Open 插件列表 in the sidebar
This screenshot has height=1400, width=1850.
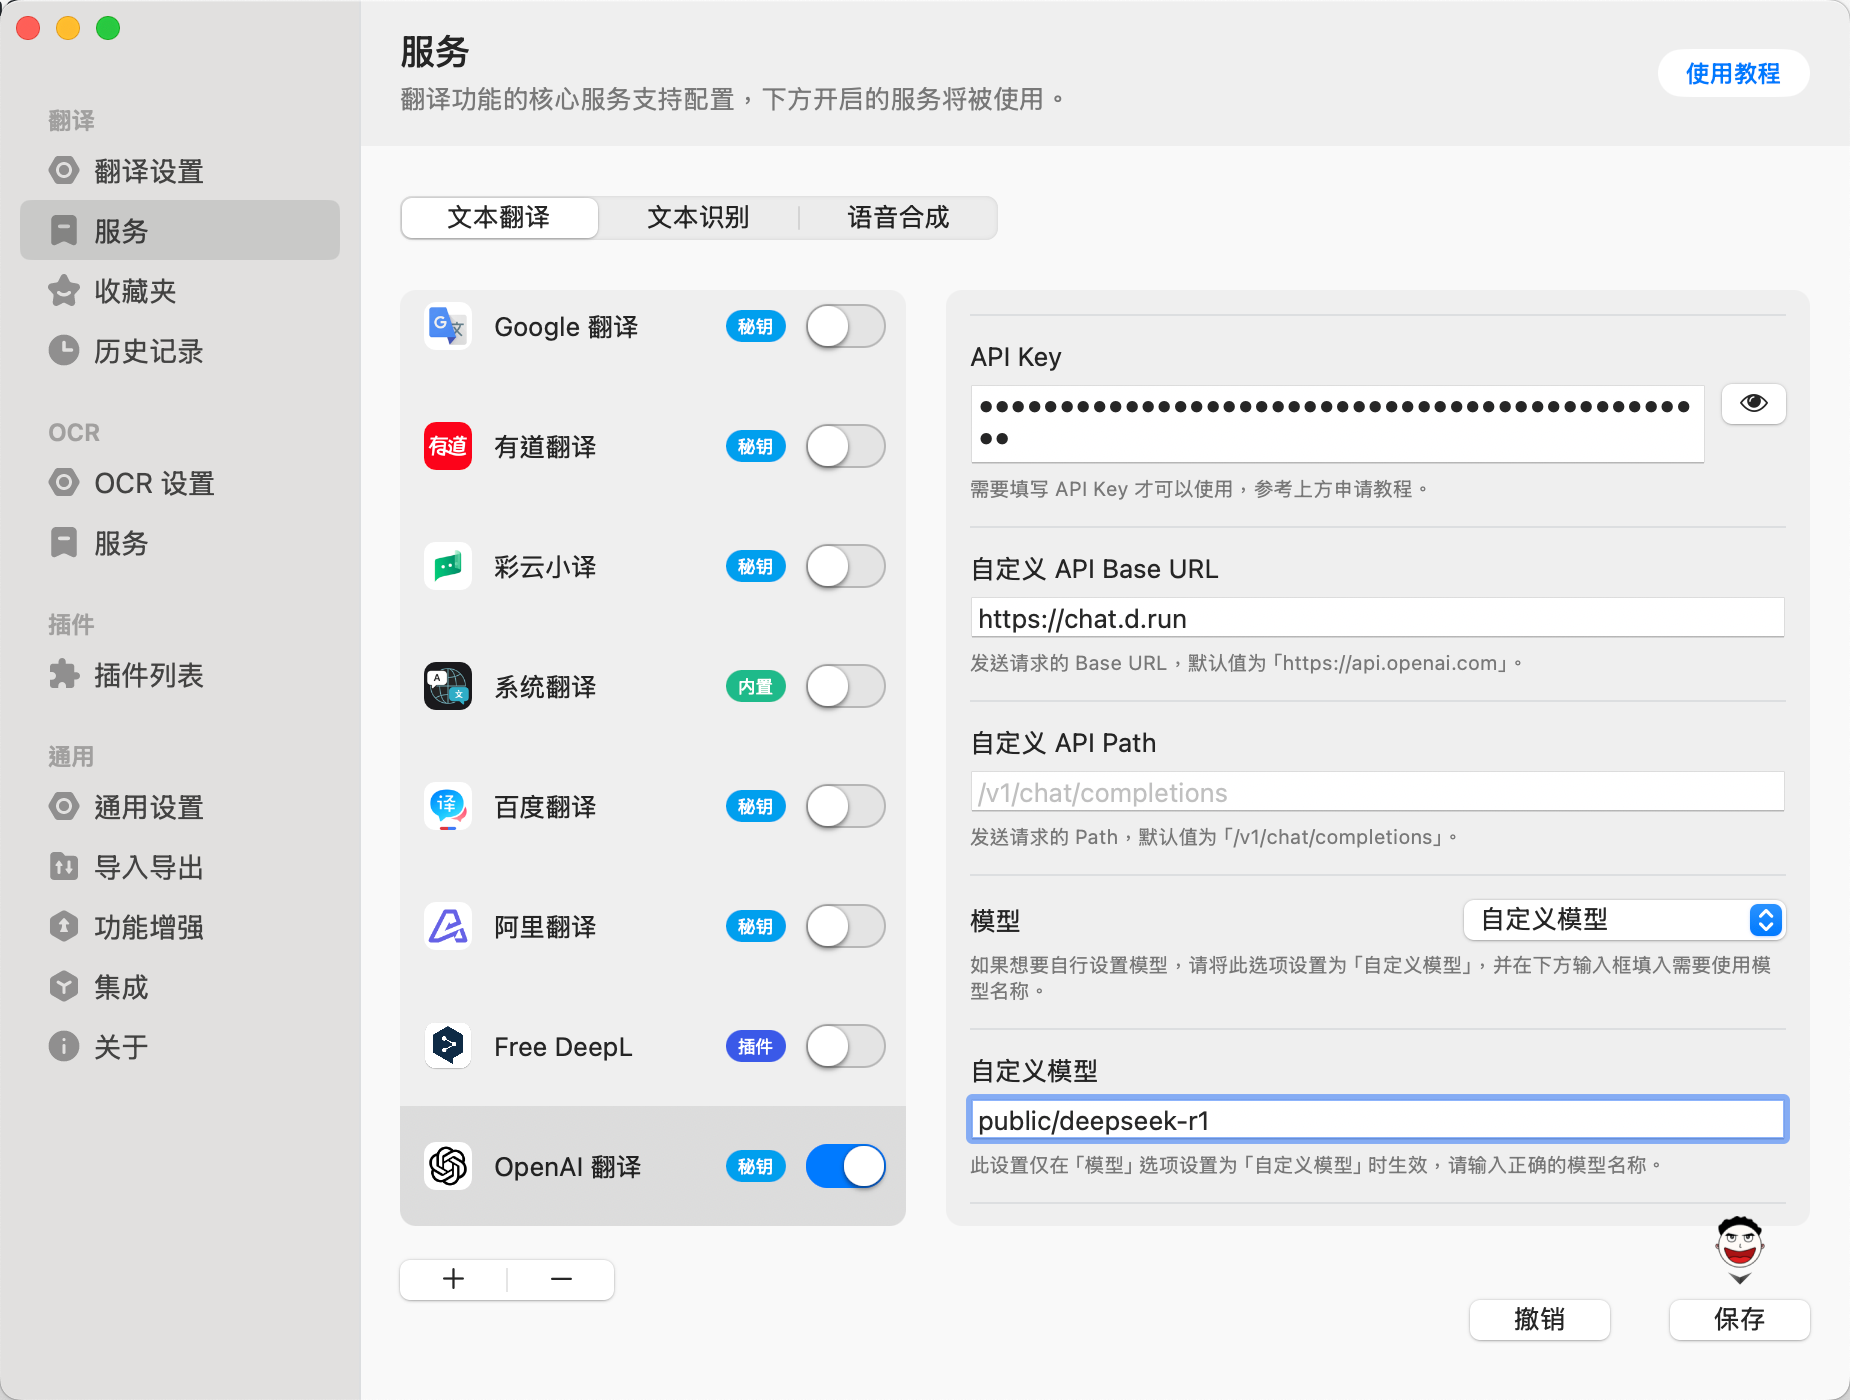(148, 675)
